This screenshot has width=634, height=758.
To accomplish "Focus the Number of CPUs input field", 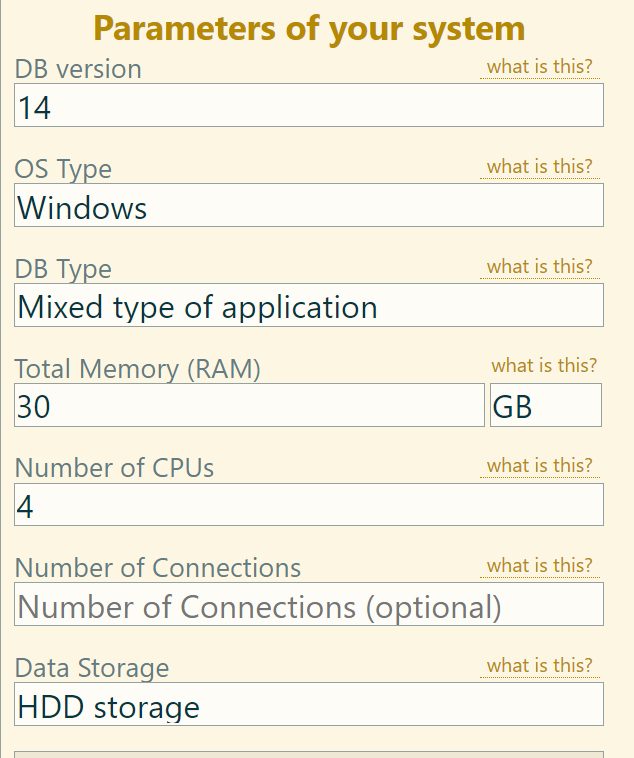I will (x=308, y=505).
